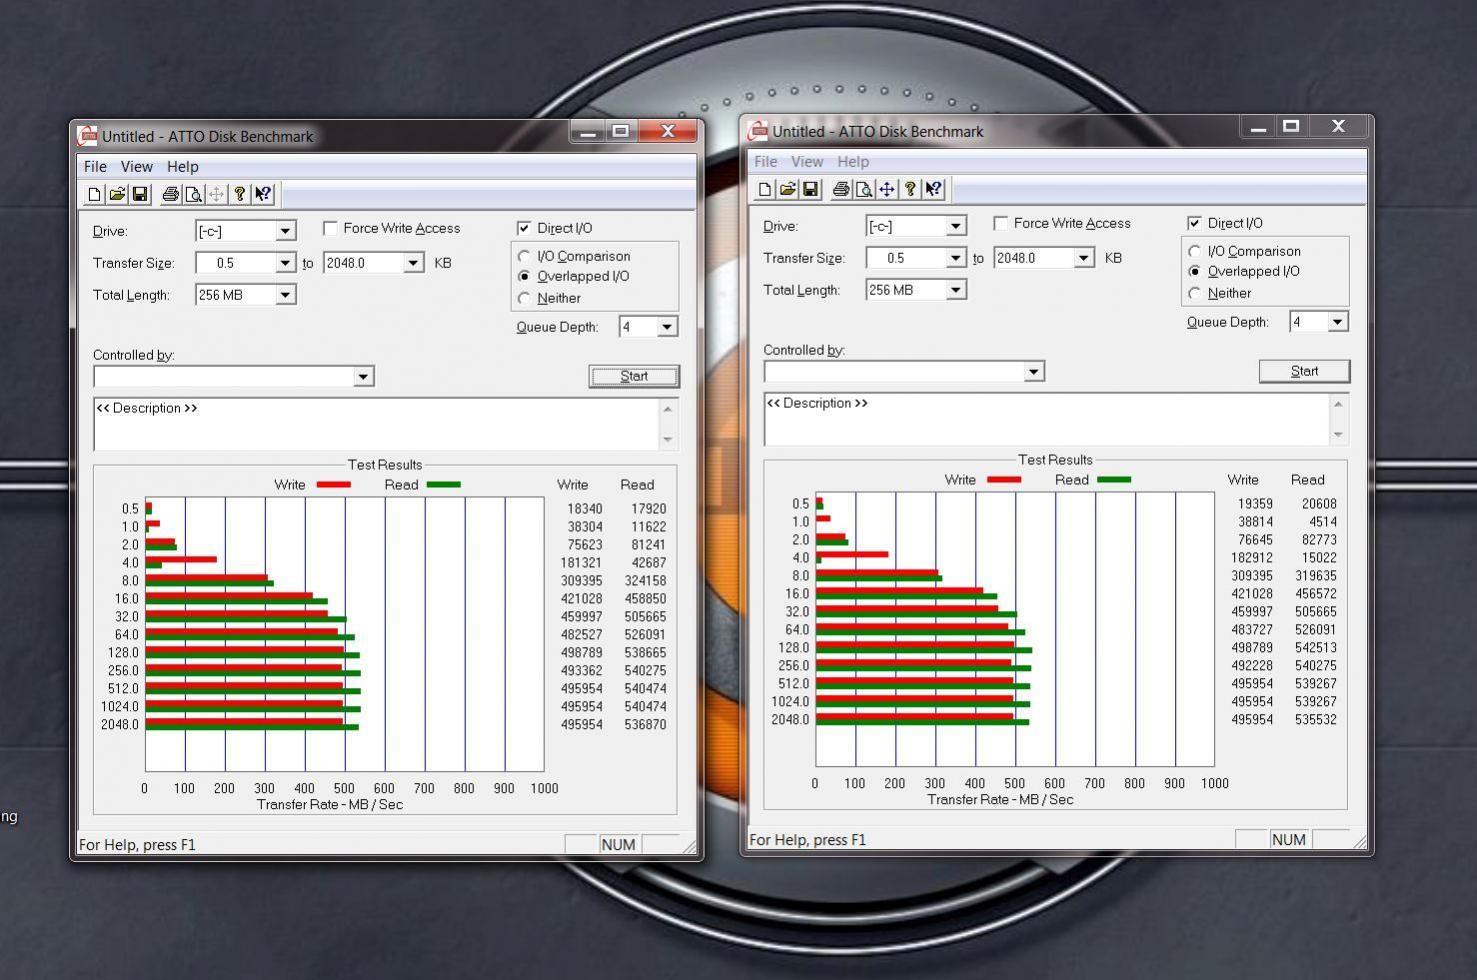
Task: Click New file icon in right window
Action: [x=765, y=189]
